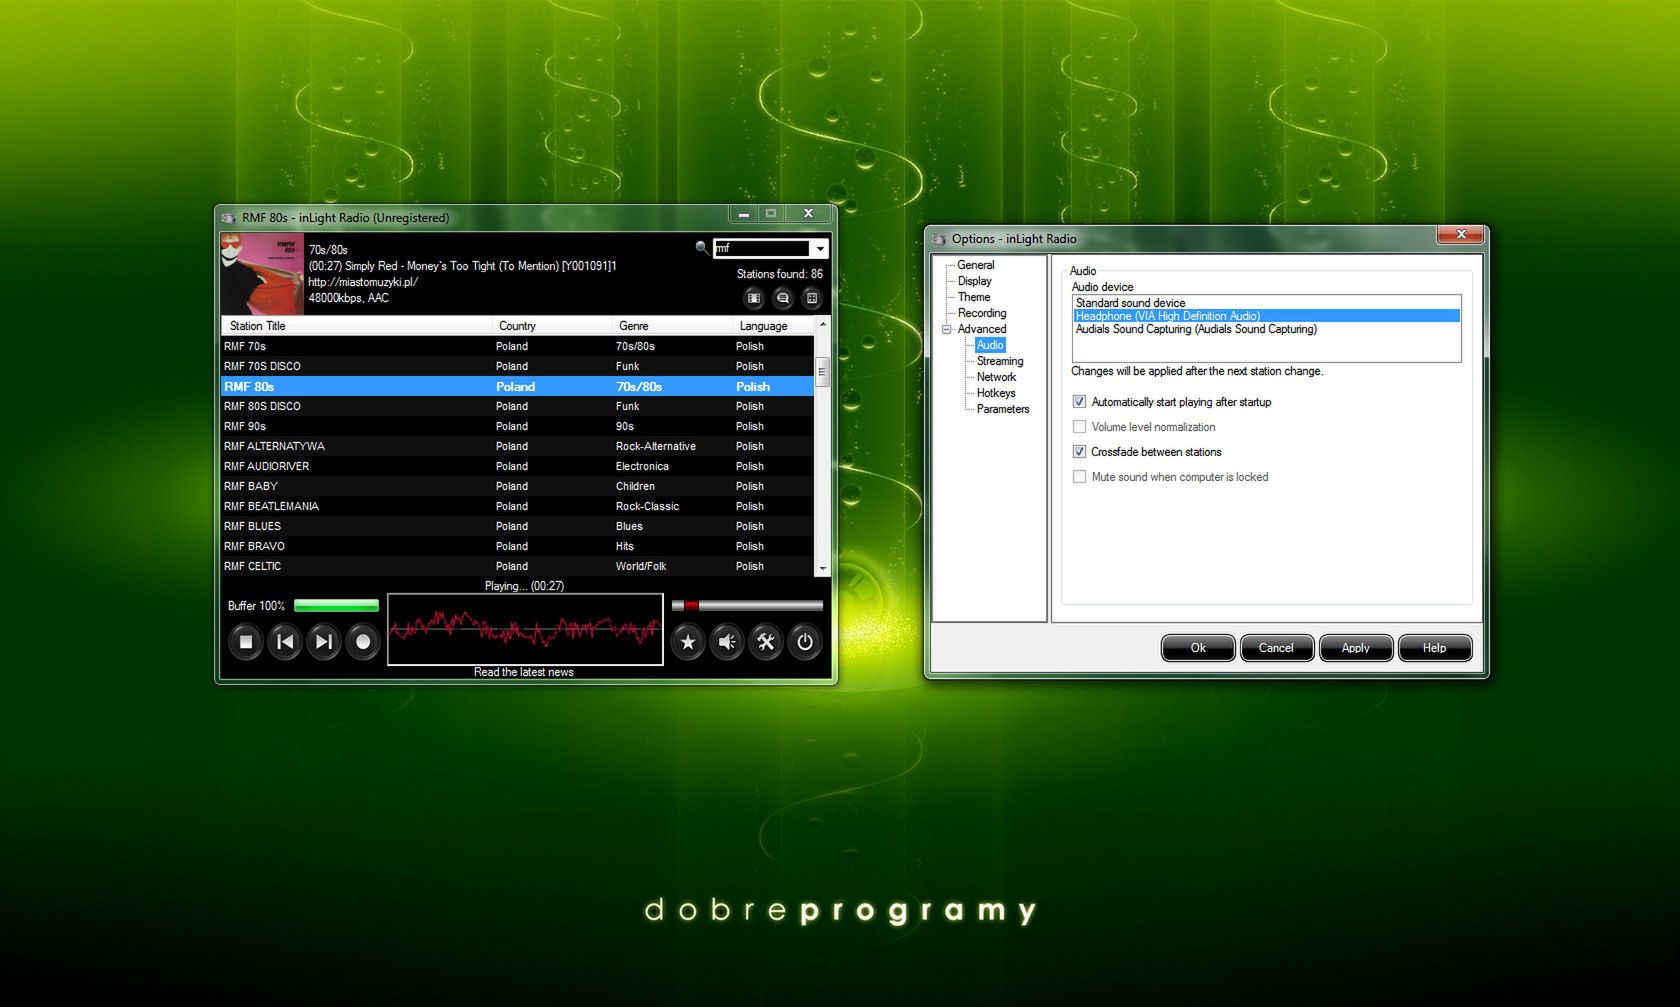
Task: Open Network options page
Action: tap(996, 377)
